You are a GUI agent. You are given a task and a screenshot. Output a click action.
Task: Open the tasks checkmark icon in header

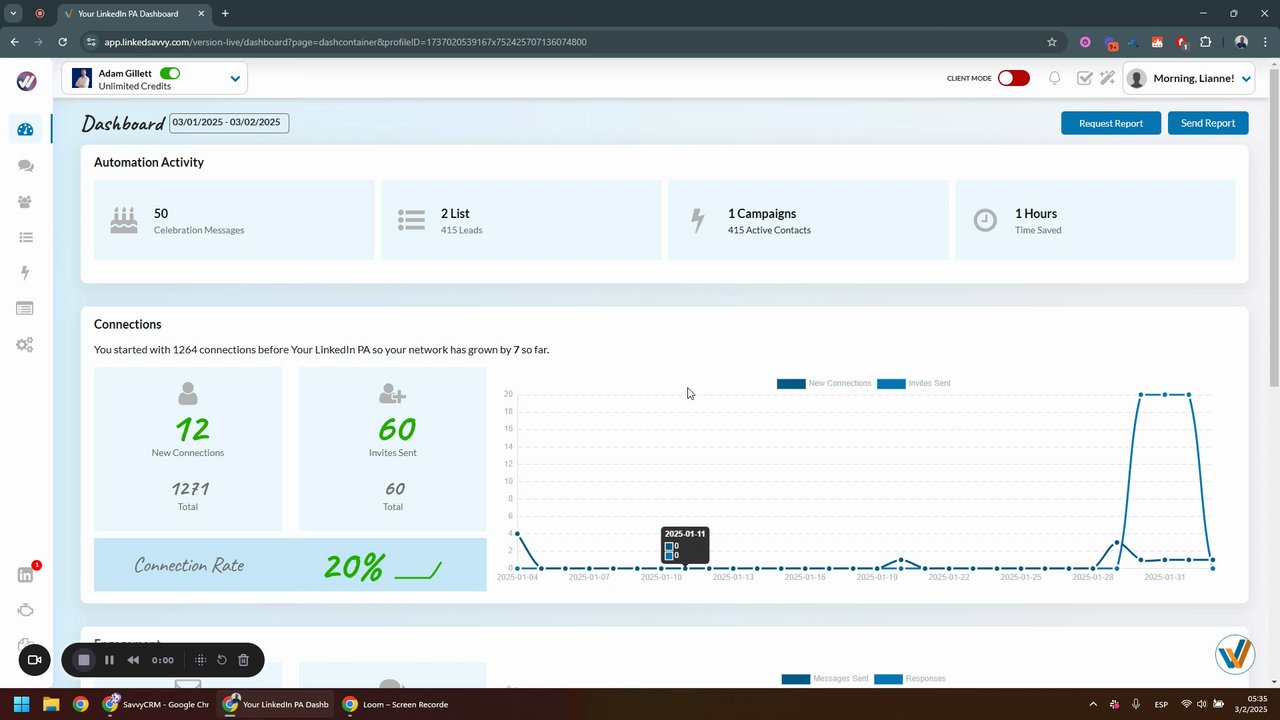pyautogui.click(x=1084, y=78)
